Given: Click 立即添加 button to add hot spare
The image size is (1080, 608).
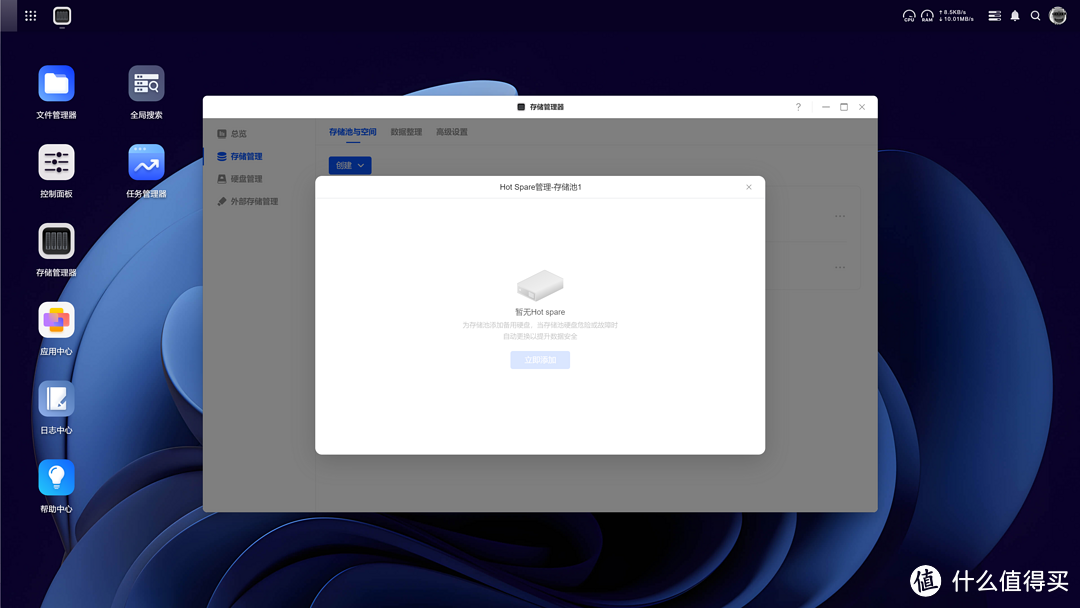Looking at the screenshot, I should tap(540, 360).
